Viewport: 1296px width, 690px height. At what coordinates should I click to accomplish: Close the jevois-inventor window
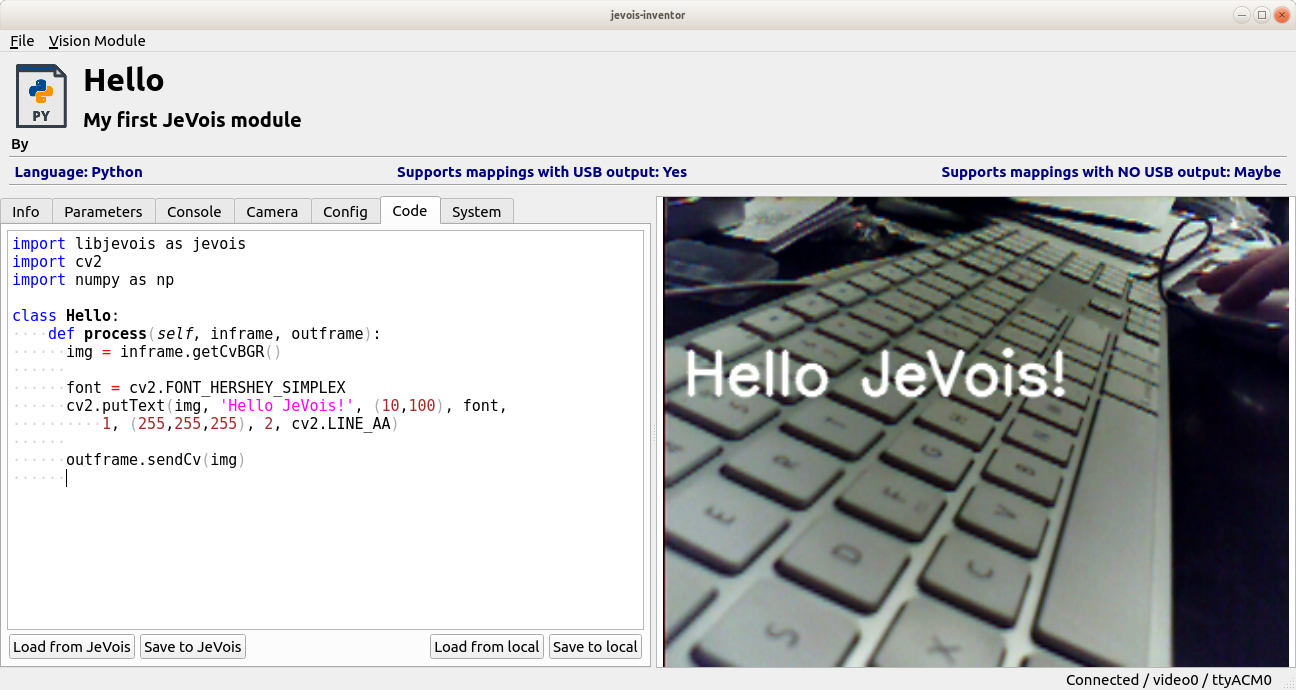click(x=1281, y=14)
